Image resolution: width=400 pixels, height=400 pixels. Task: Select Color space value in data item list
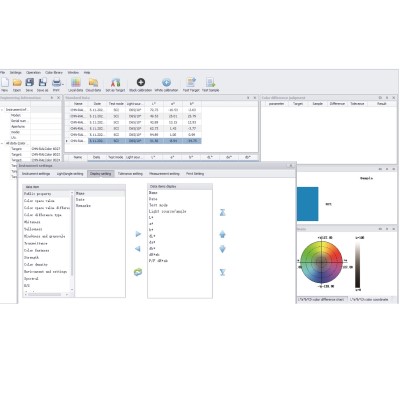(x=39, y=201)
